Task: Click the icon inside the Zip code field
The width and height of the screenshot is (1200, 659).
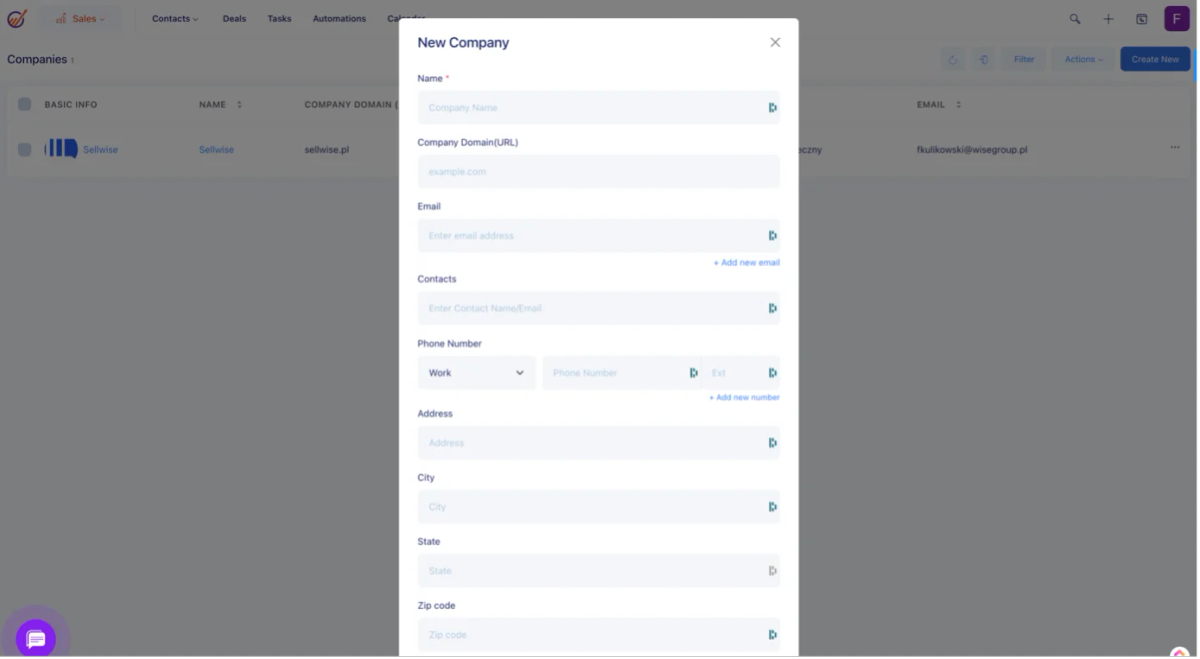Action: click(772, 635)
